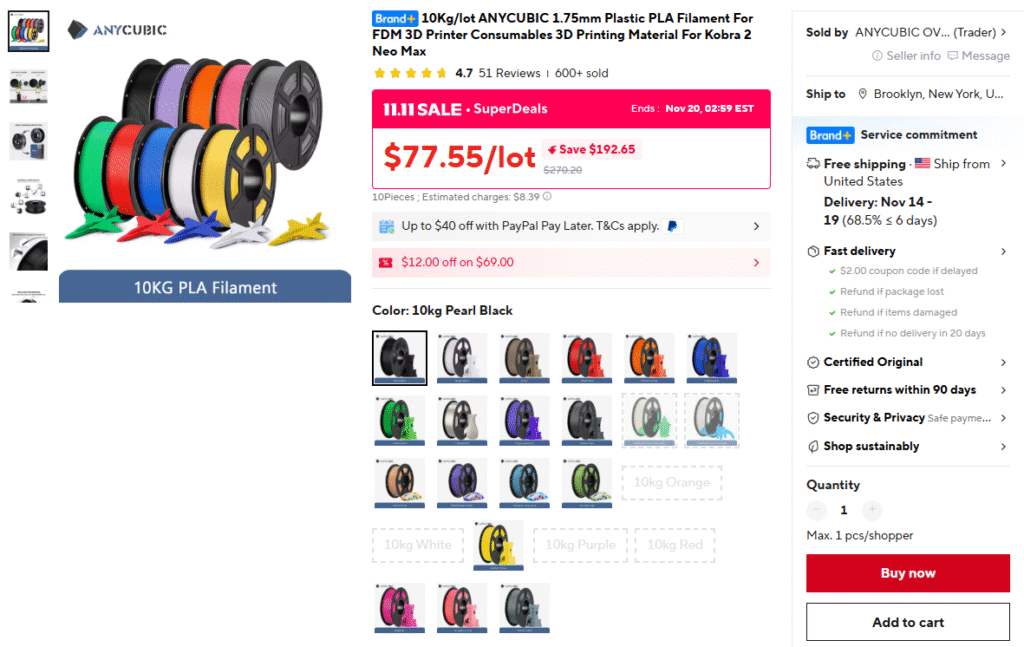Expand the PayPal Pay Later offer row
The width and height of the screenshot is (1024, 647).
[571, 227]
